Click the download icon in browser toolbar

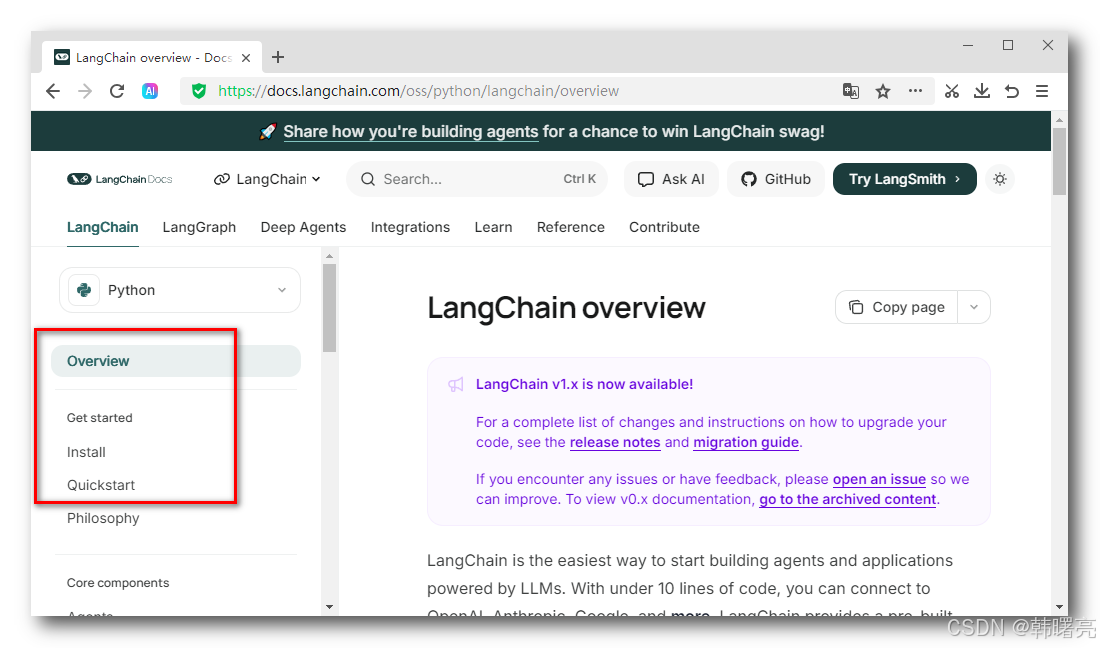click(981, 91)
